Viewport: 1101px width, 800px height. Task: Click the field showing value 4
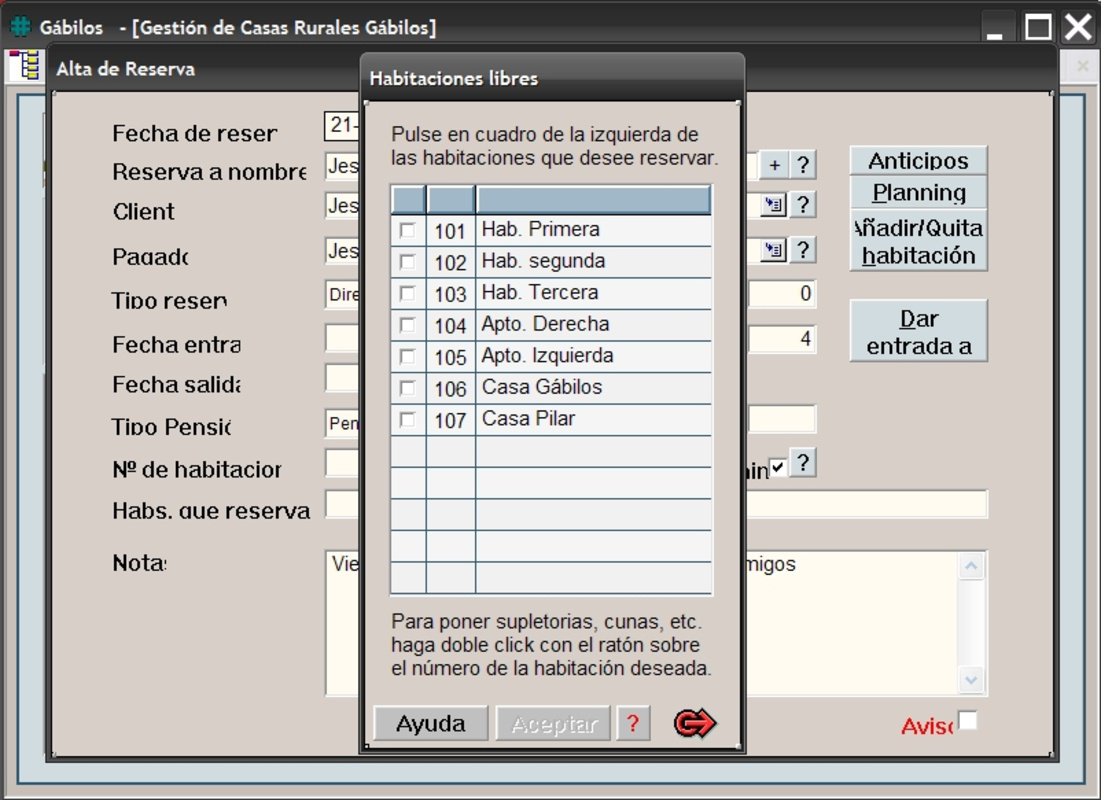click(x=781, y=339)
